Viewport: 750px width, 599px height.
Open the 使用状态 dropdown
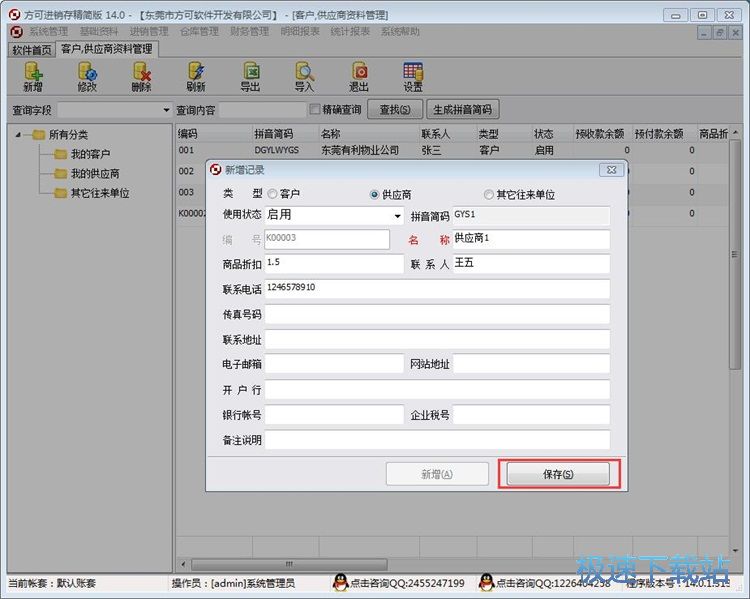tap(397, 216)
